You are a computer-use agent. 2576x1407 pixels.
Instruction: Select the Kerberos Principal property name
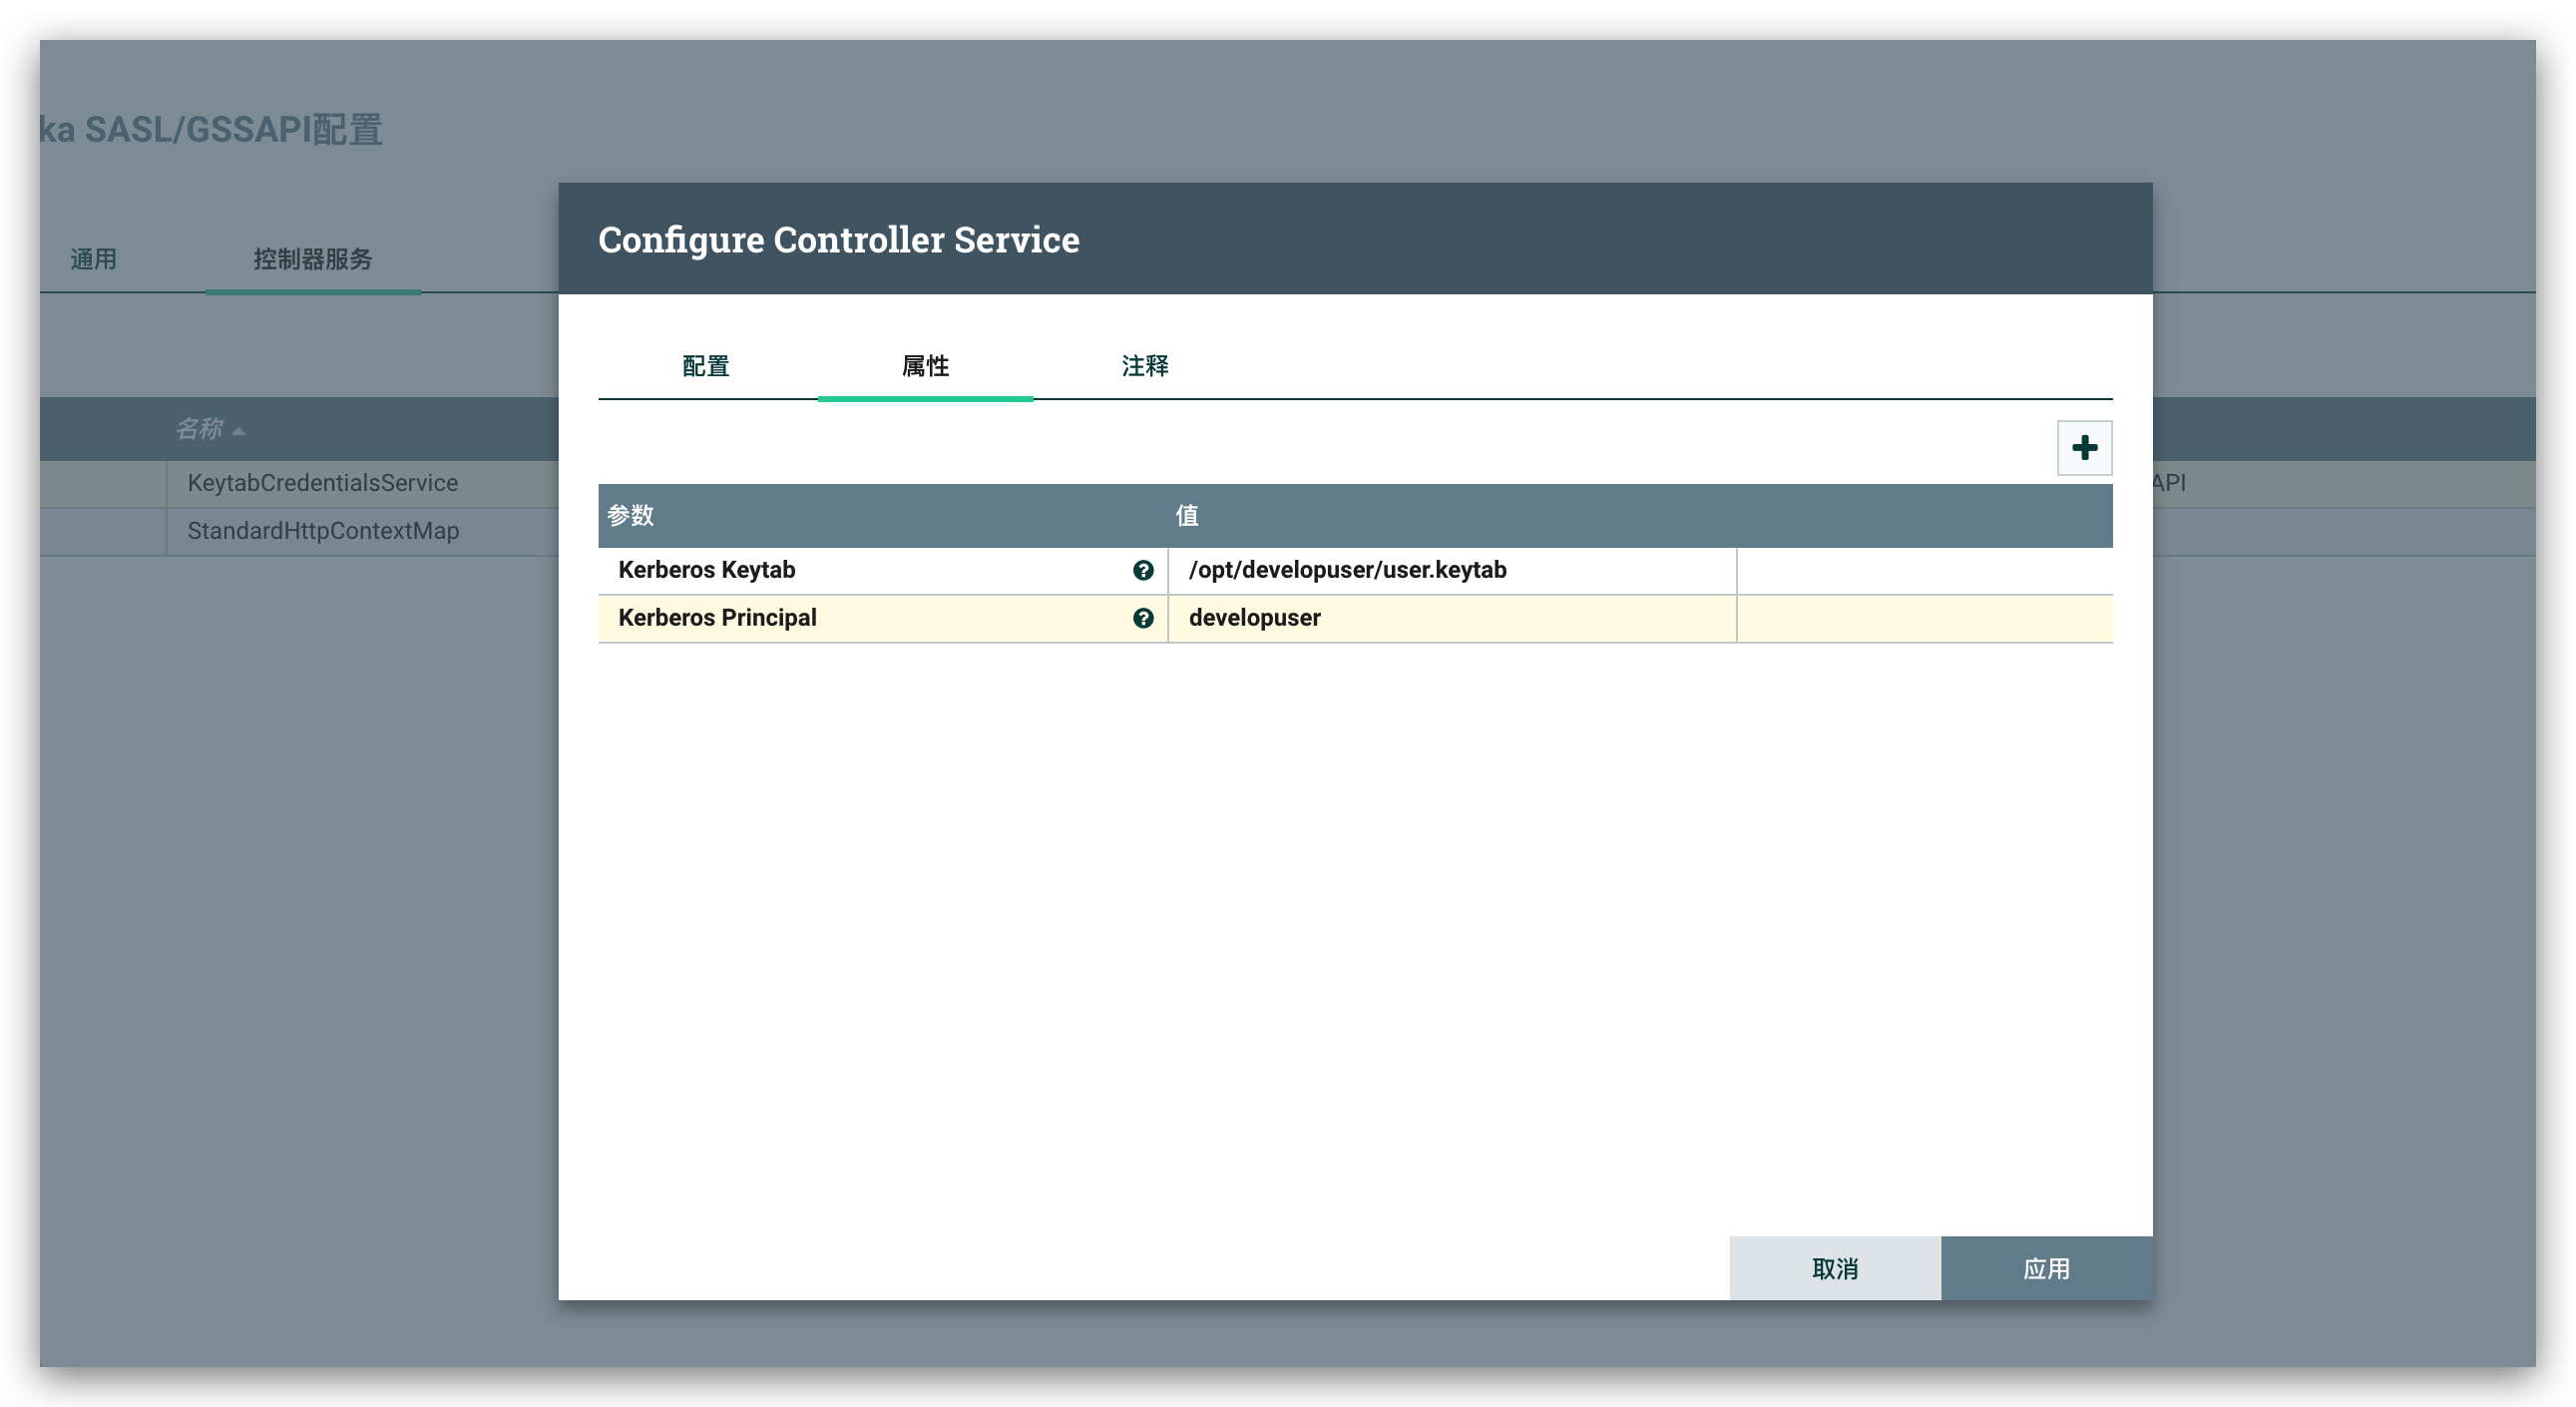717,618
